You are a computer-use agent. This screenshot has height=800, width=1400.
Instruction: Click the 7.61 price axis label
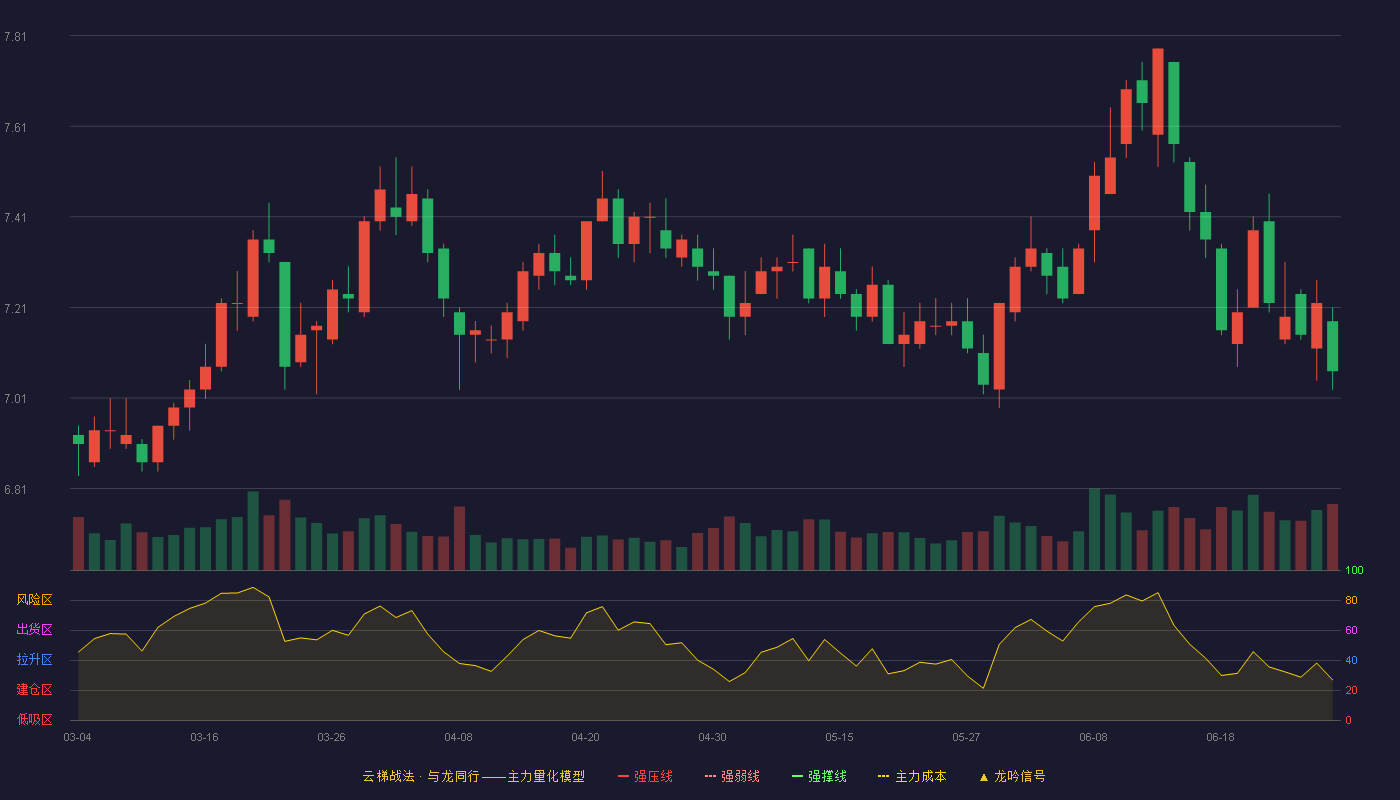15,128
